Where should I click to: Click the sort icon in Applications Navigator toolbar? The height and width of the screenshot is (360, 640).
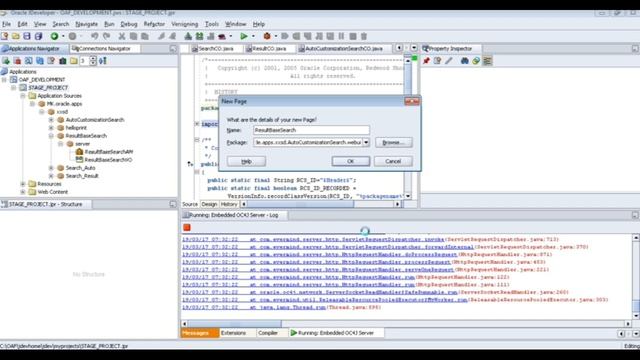coord(102,61)
